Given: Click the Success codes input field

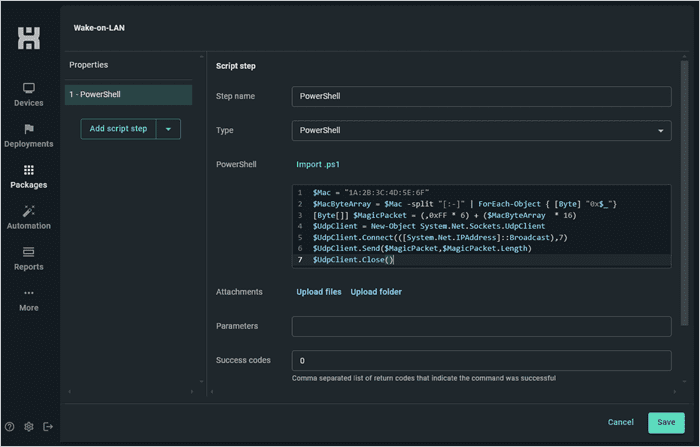Looking at the screenshot, I should coord(481,361).
